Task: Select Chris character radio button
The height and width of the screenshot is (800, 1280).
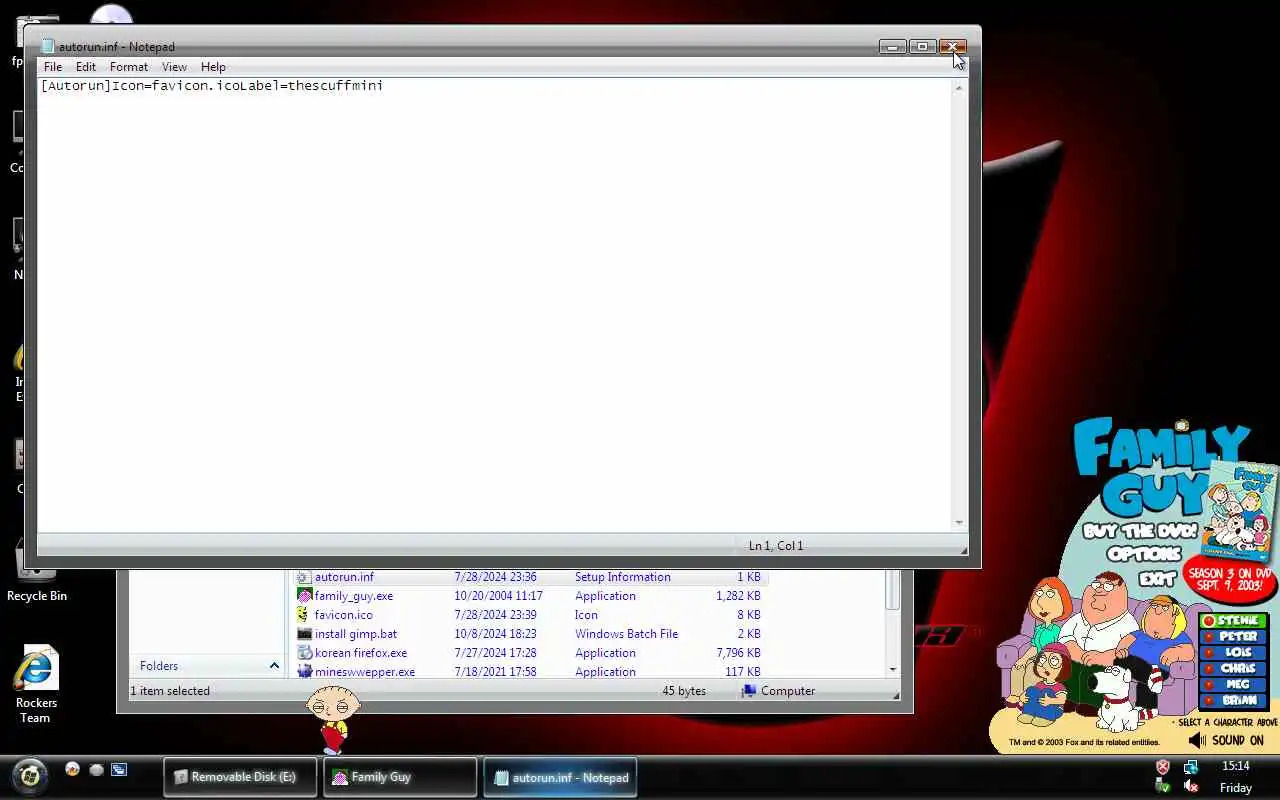Action: (x=1209, y=668)
